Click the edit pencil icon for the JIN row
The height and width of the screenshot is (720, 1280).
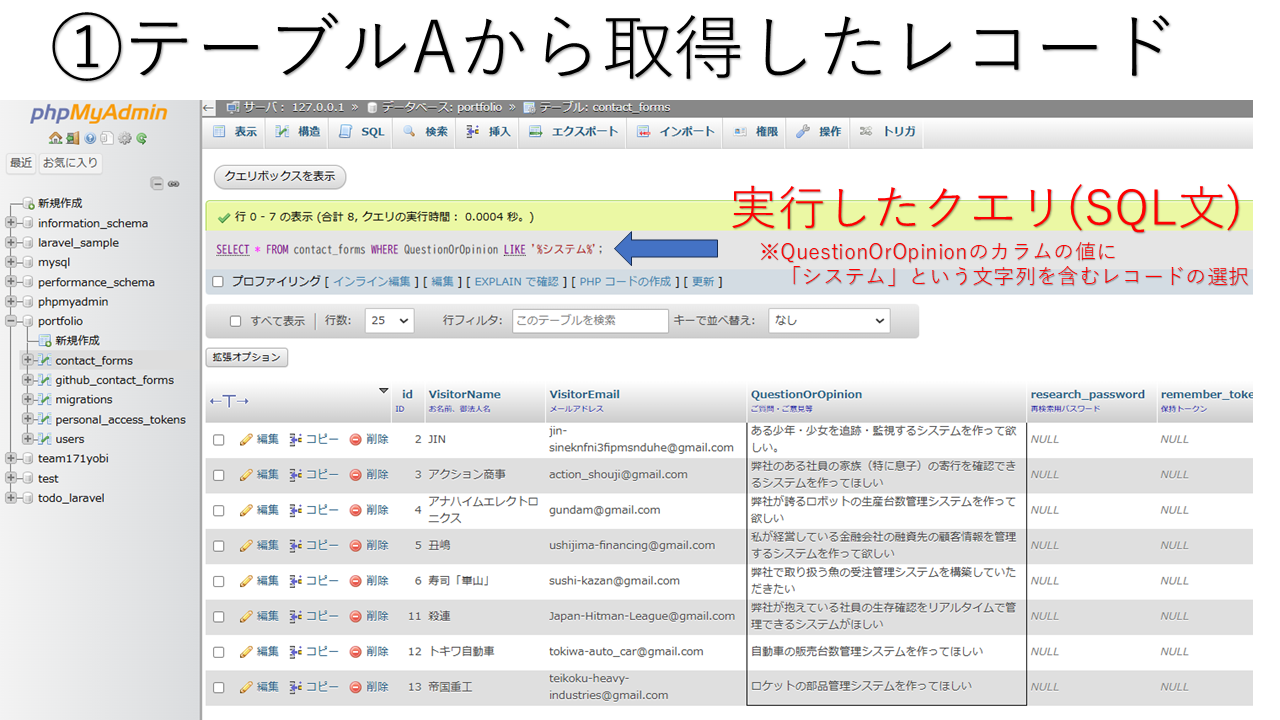coord(246,439)
